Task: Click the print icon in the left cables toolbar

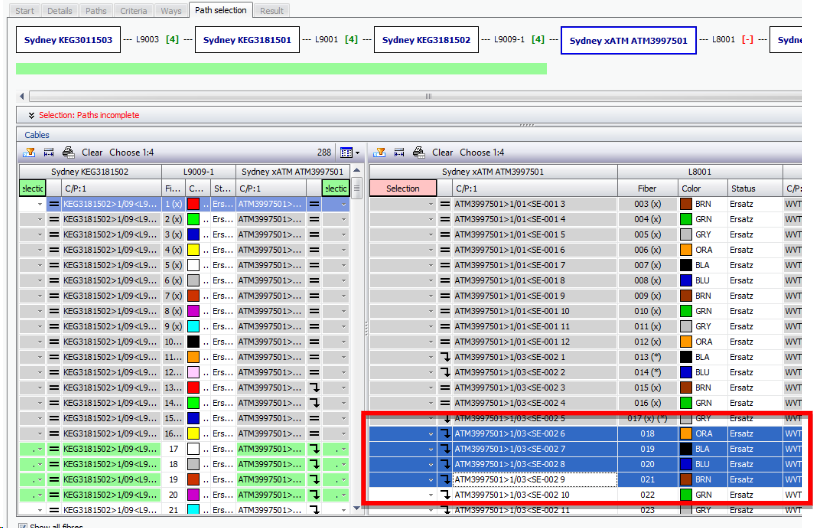Action: click(68, 152)
